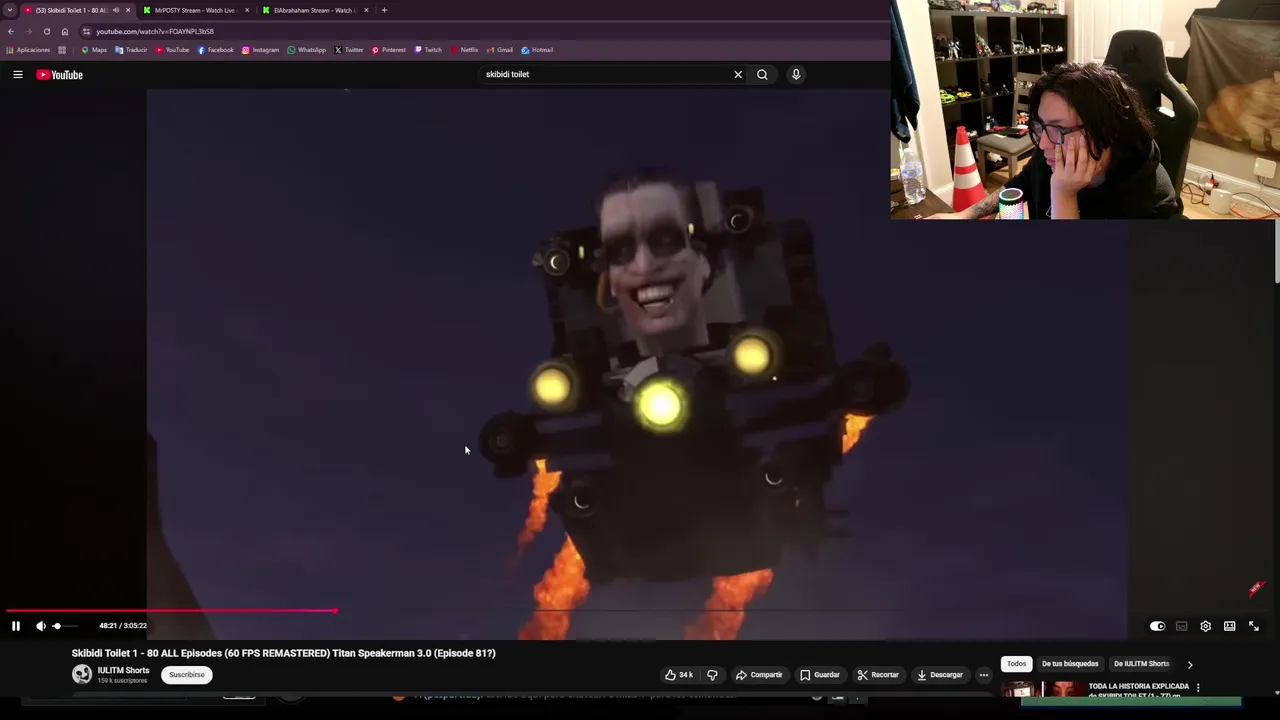This screenshot has height=720, width=1280.
Task: Open Recortar clip tool
Action: pos(878,675)
